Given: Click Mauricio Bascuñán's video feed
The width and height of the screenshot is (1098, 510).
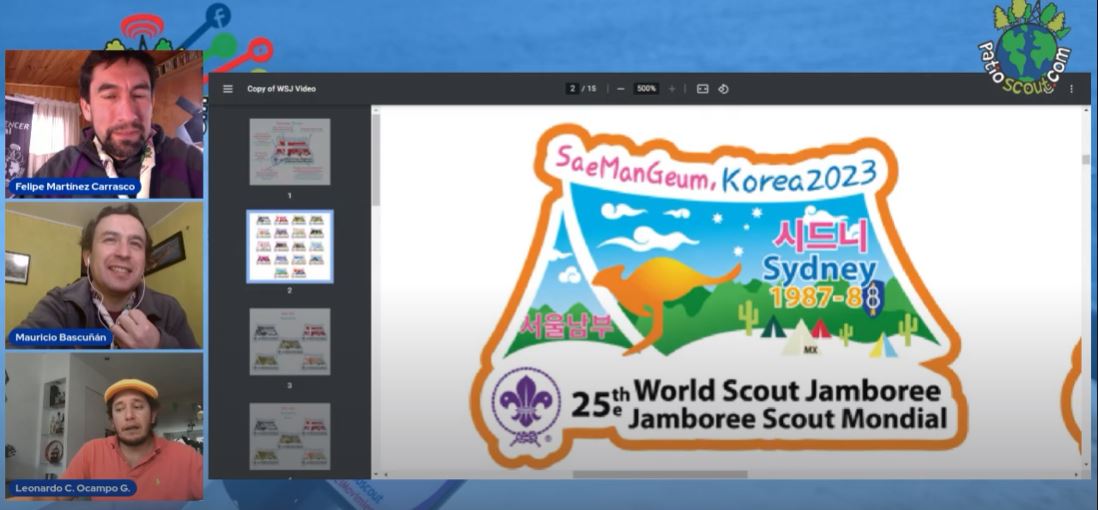Looking at the screenshot, I should coord(104,275).
